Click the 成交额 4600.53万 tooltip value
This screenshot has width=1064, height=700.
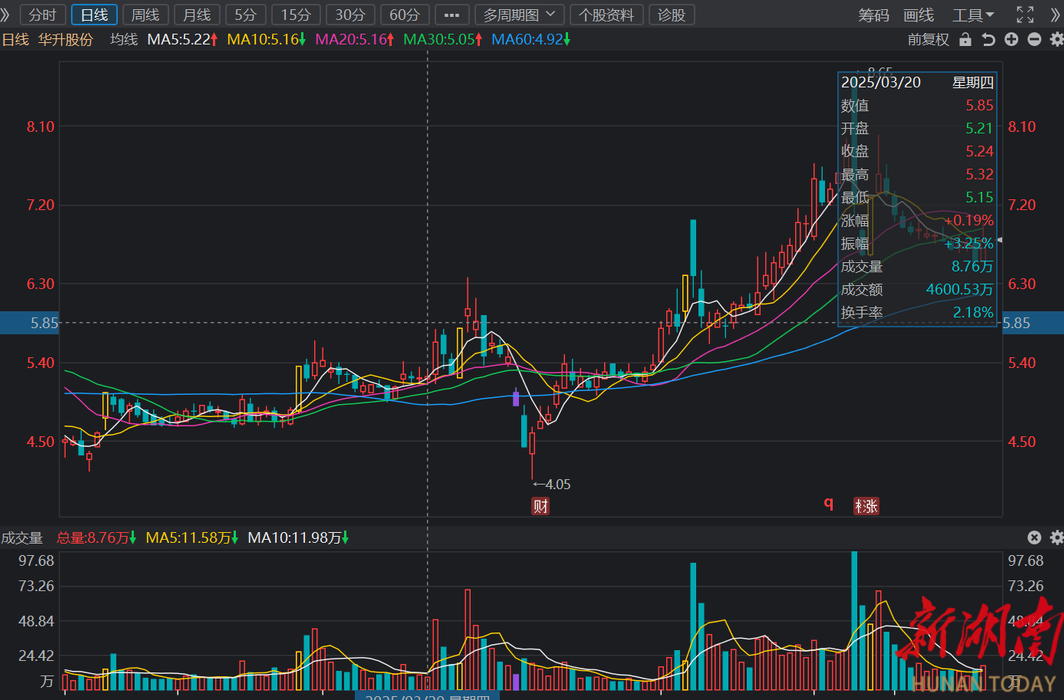(x=960, y=290)
